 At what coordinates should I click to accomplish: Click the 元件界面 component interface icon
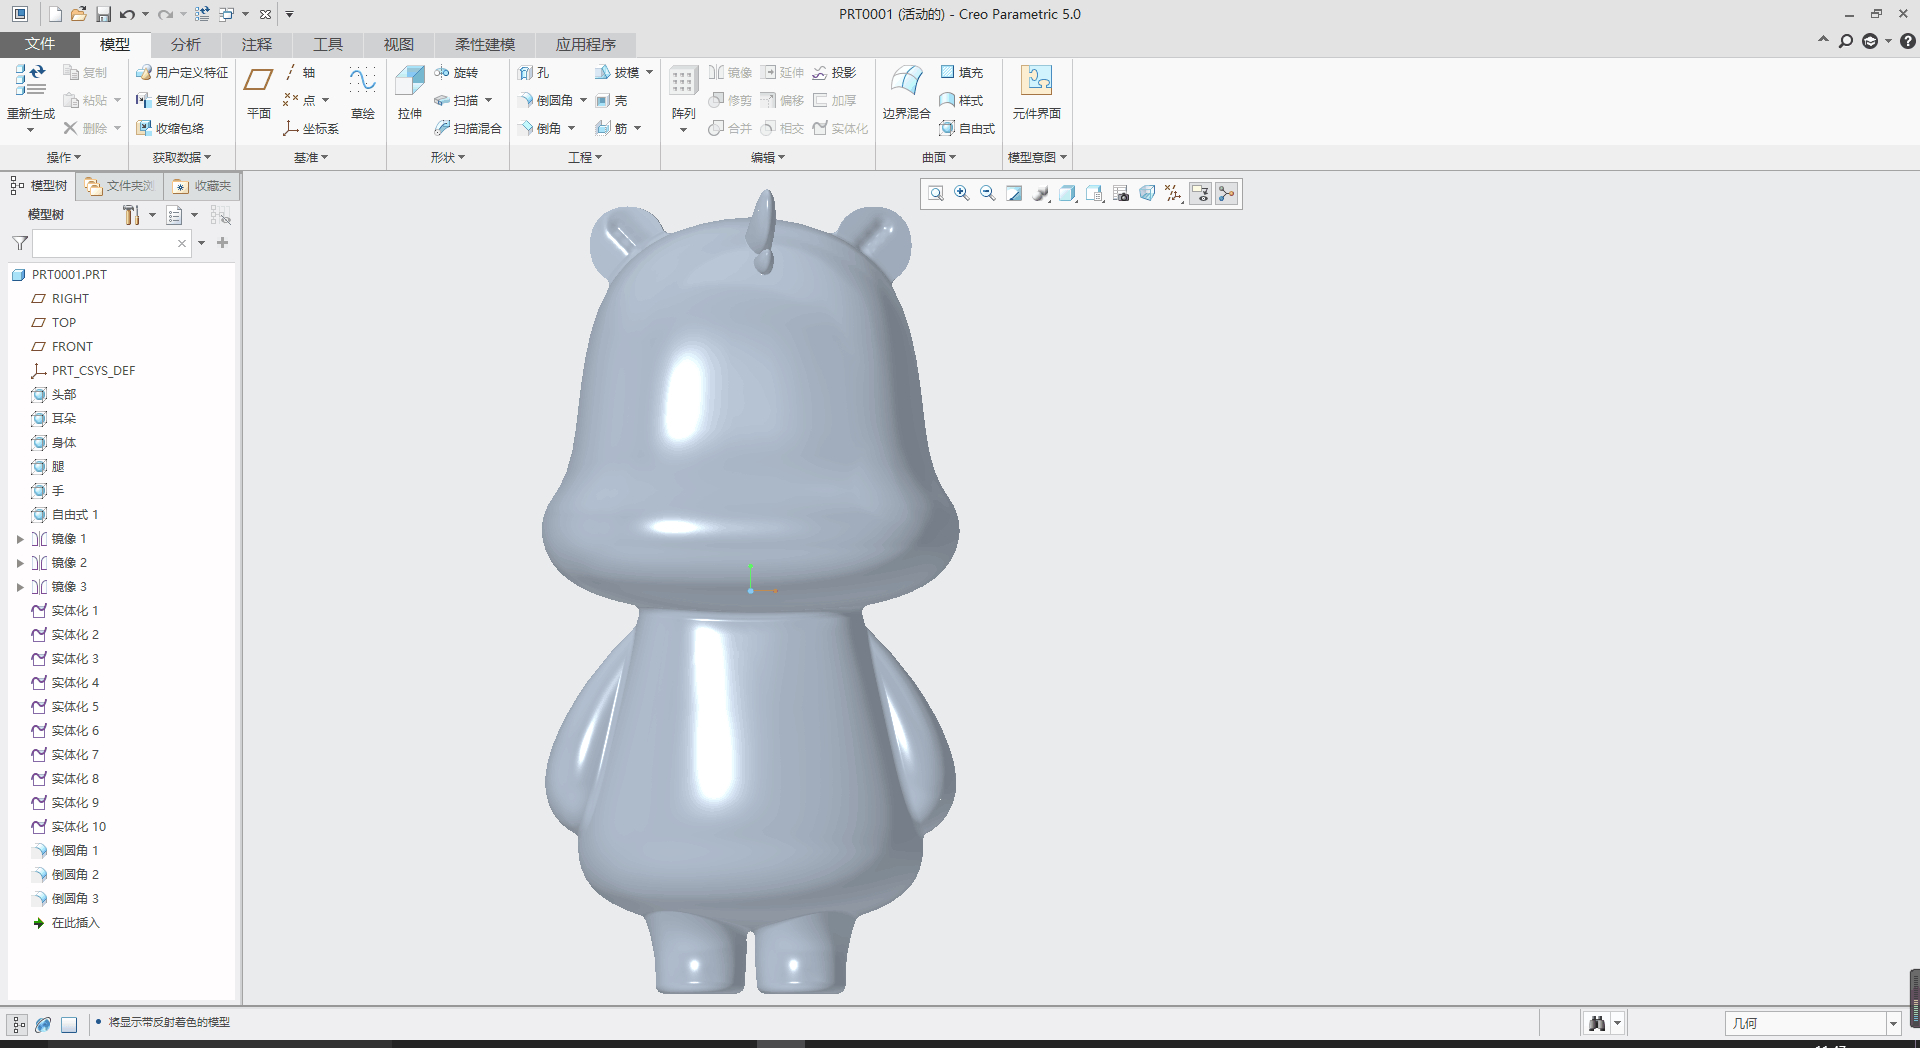click(1036, 82)
